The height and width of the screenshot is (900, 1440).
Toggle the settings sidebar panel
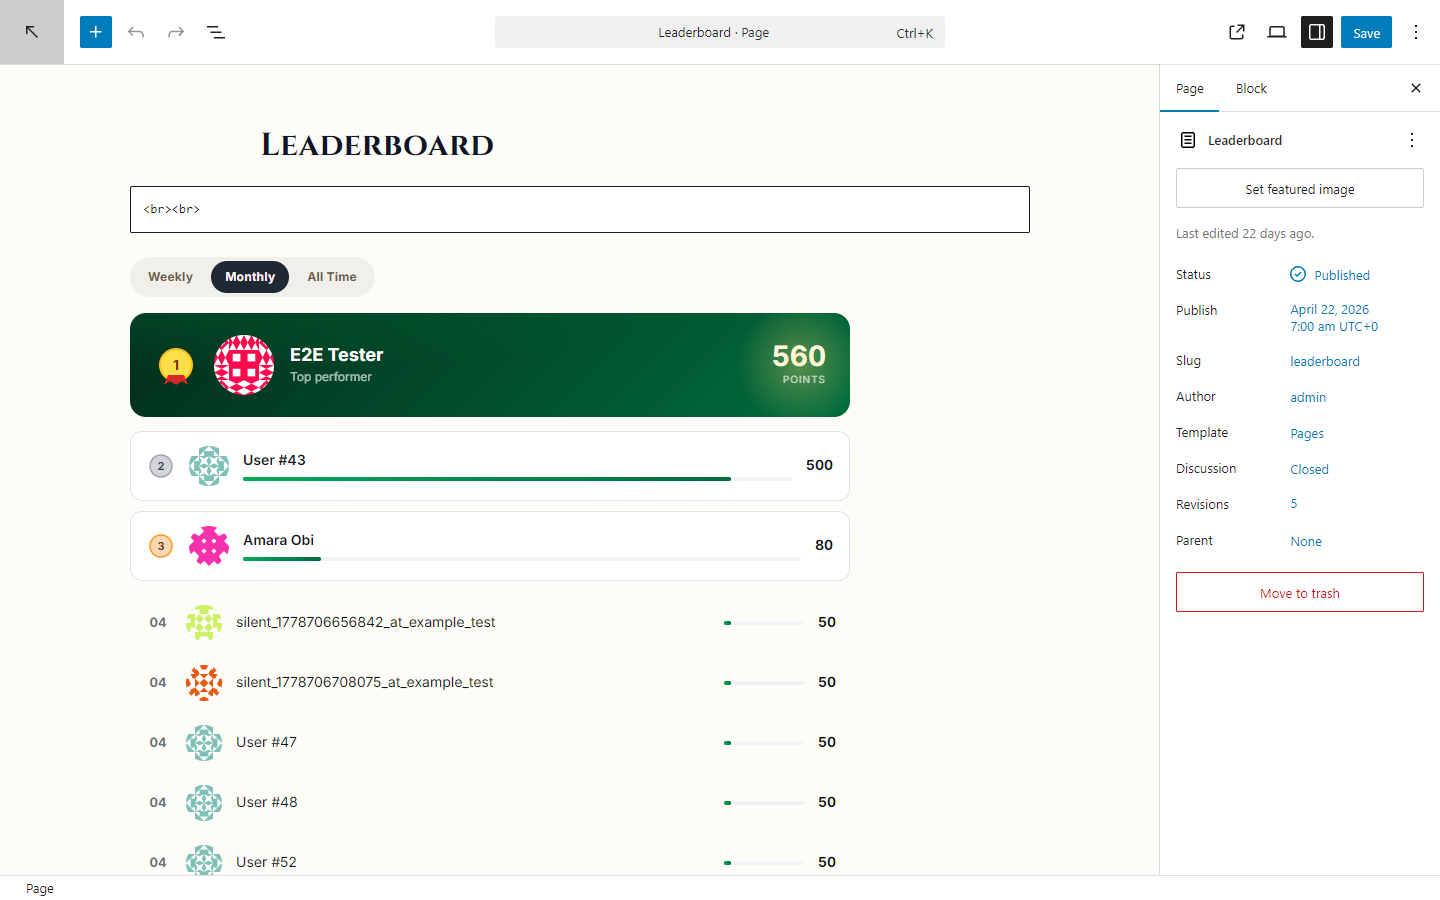click(1317, 32)
